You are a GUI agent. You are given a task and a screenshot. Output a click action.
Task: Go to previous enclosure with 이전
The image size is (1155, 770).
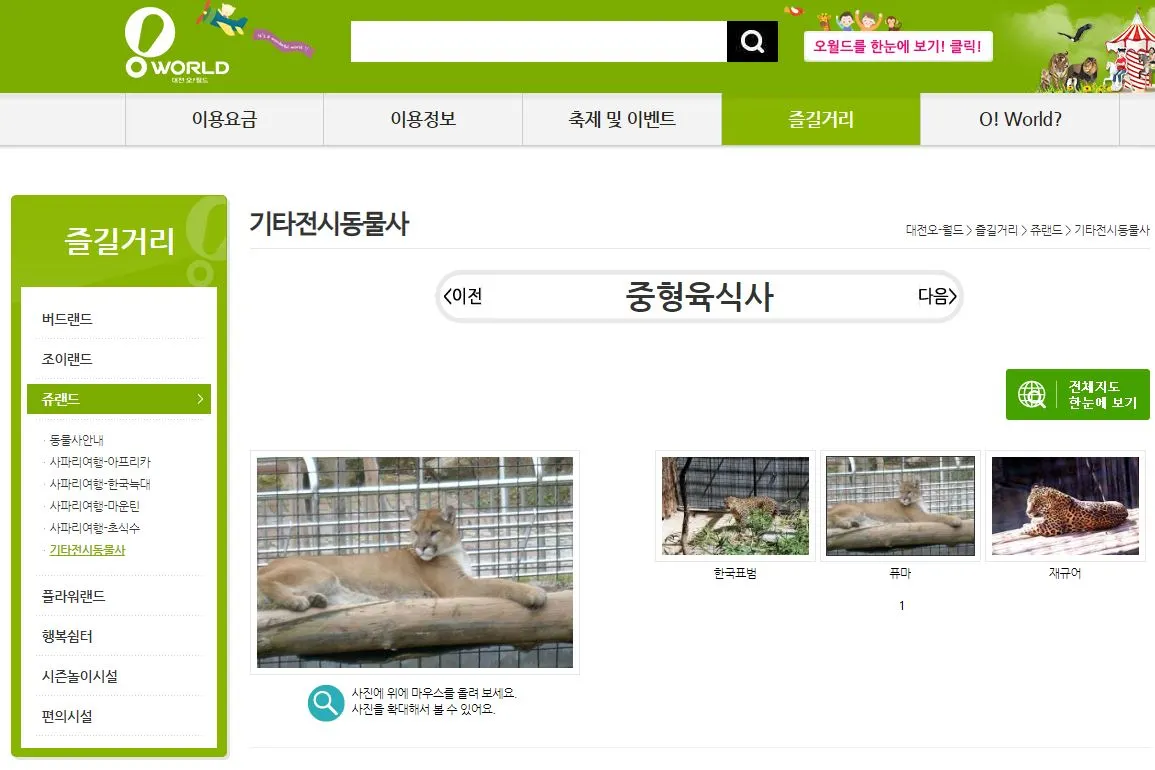(x=463, y=296)
